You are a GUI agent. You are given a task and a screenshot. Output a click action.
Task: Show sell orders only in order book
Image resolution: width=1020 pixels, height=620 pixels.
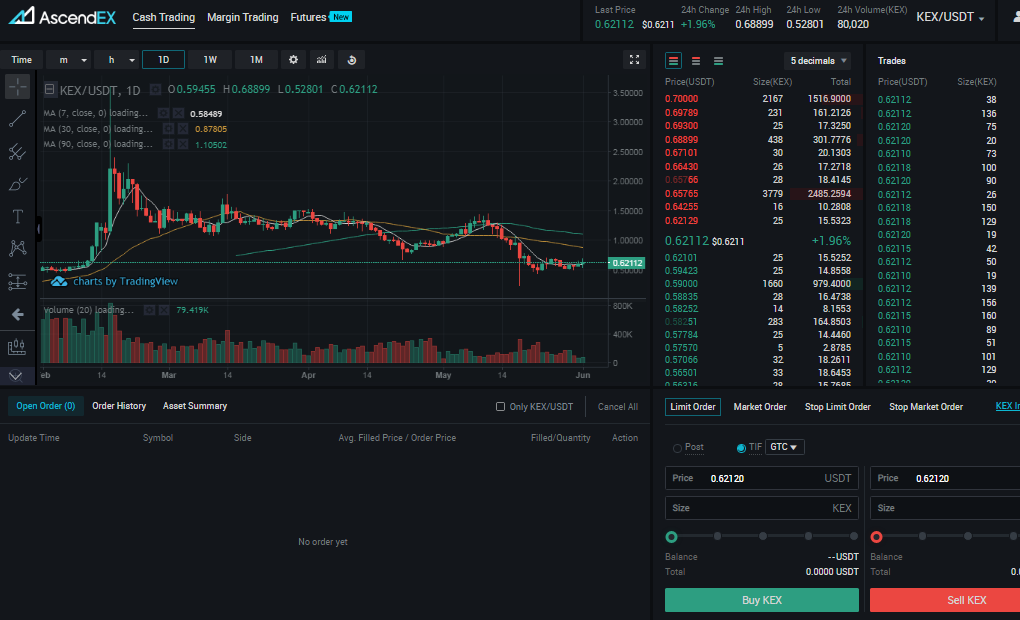point(695,61)
